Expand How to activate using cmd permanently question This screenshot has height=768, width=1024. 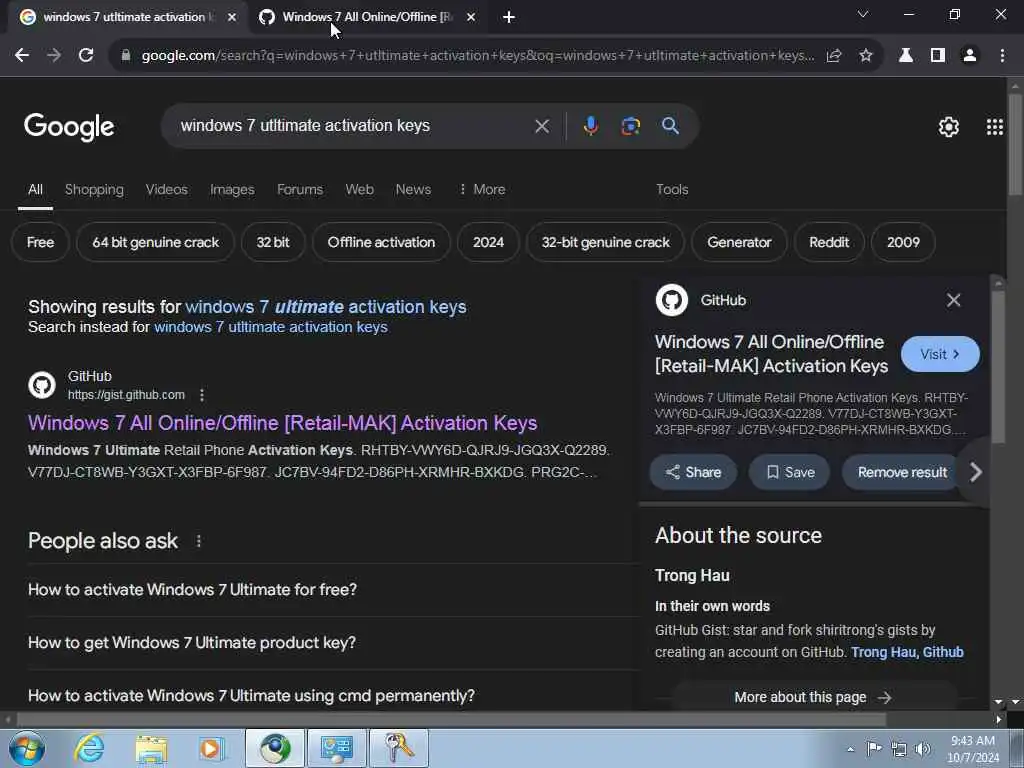click(x=333, y=696)
